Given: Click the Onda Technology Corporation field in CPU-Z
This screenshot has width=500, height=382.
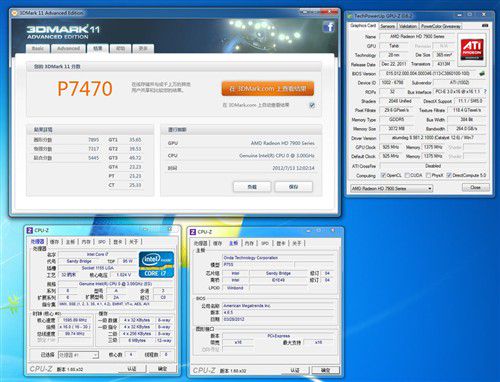Looking at the screenshot, I should 278,258.
